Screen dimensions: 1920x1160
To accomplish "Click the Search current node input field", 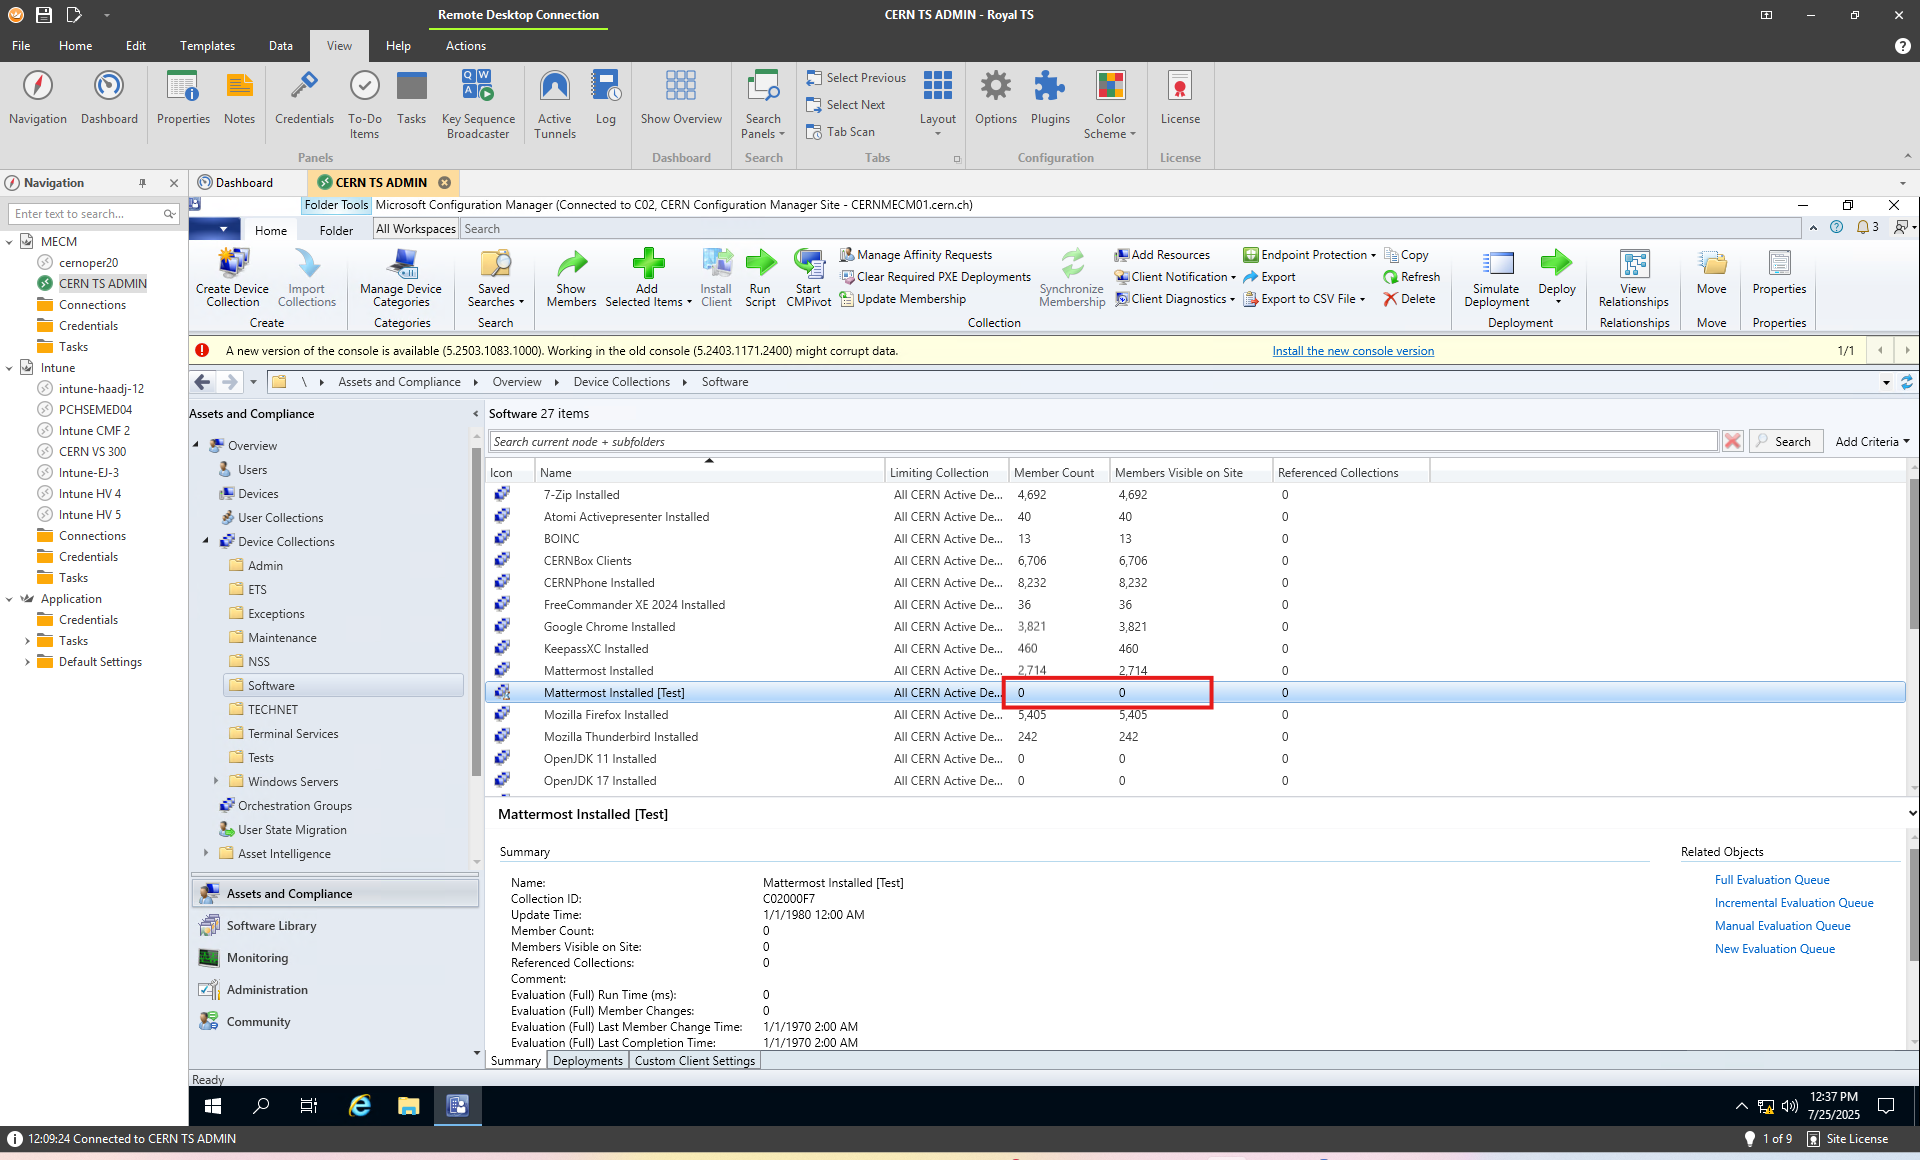I will pos(1100,441).
